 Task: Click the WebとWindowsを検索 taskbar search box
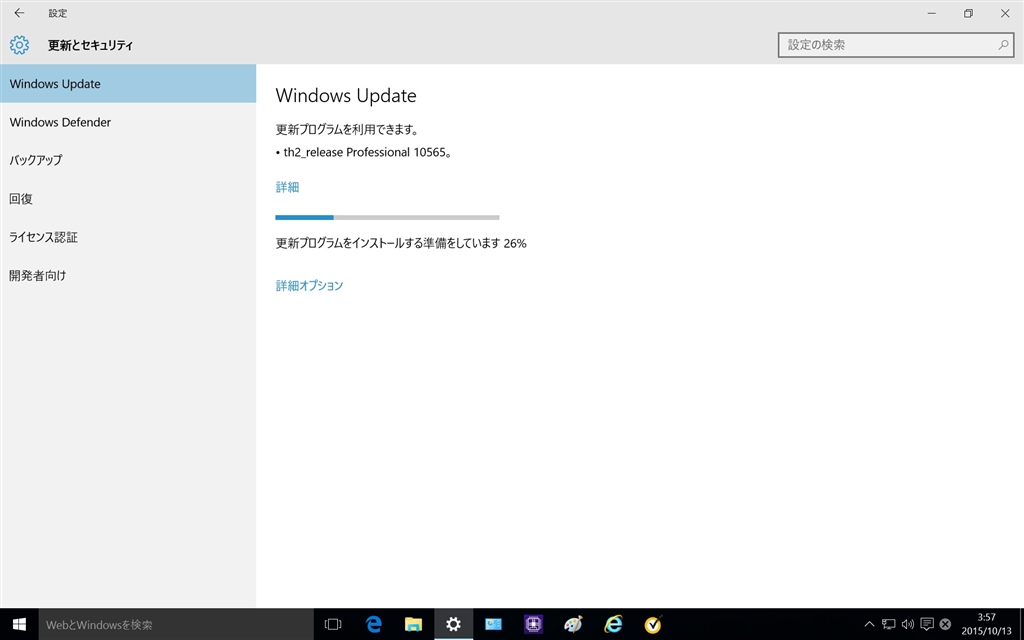pos(176,624)
